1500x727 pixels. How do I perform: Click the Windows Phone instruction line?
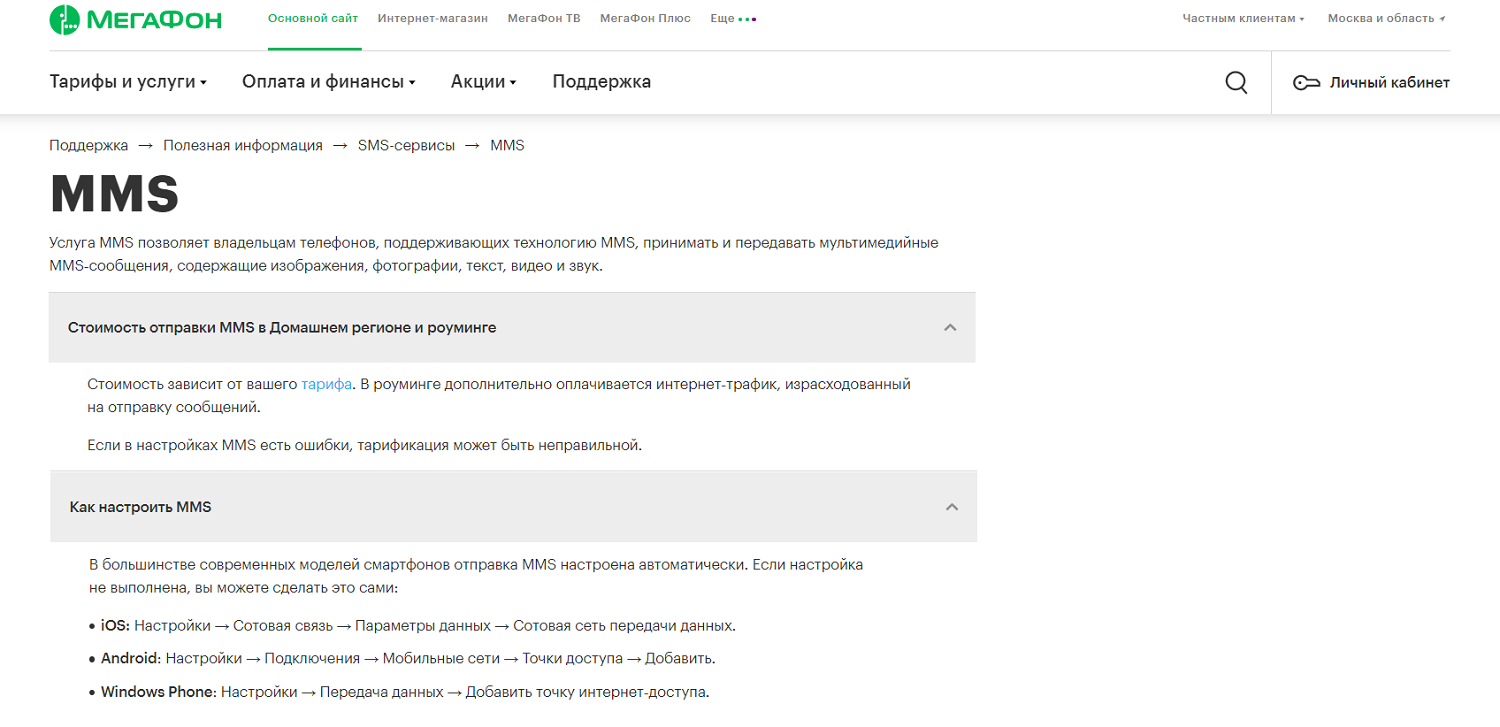point(399,692)
